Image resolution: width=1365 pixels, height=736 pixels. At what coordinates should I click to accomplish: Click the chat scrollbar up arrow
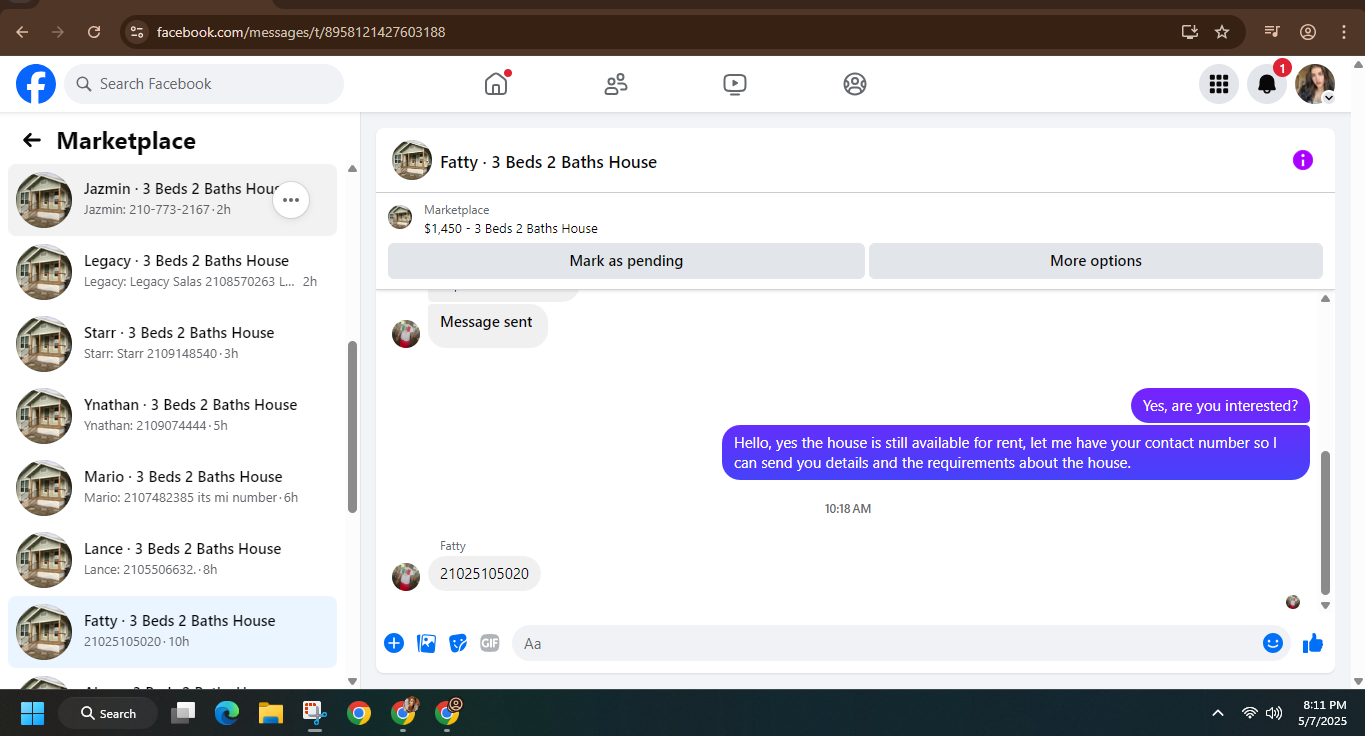pos(1326,298)
